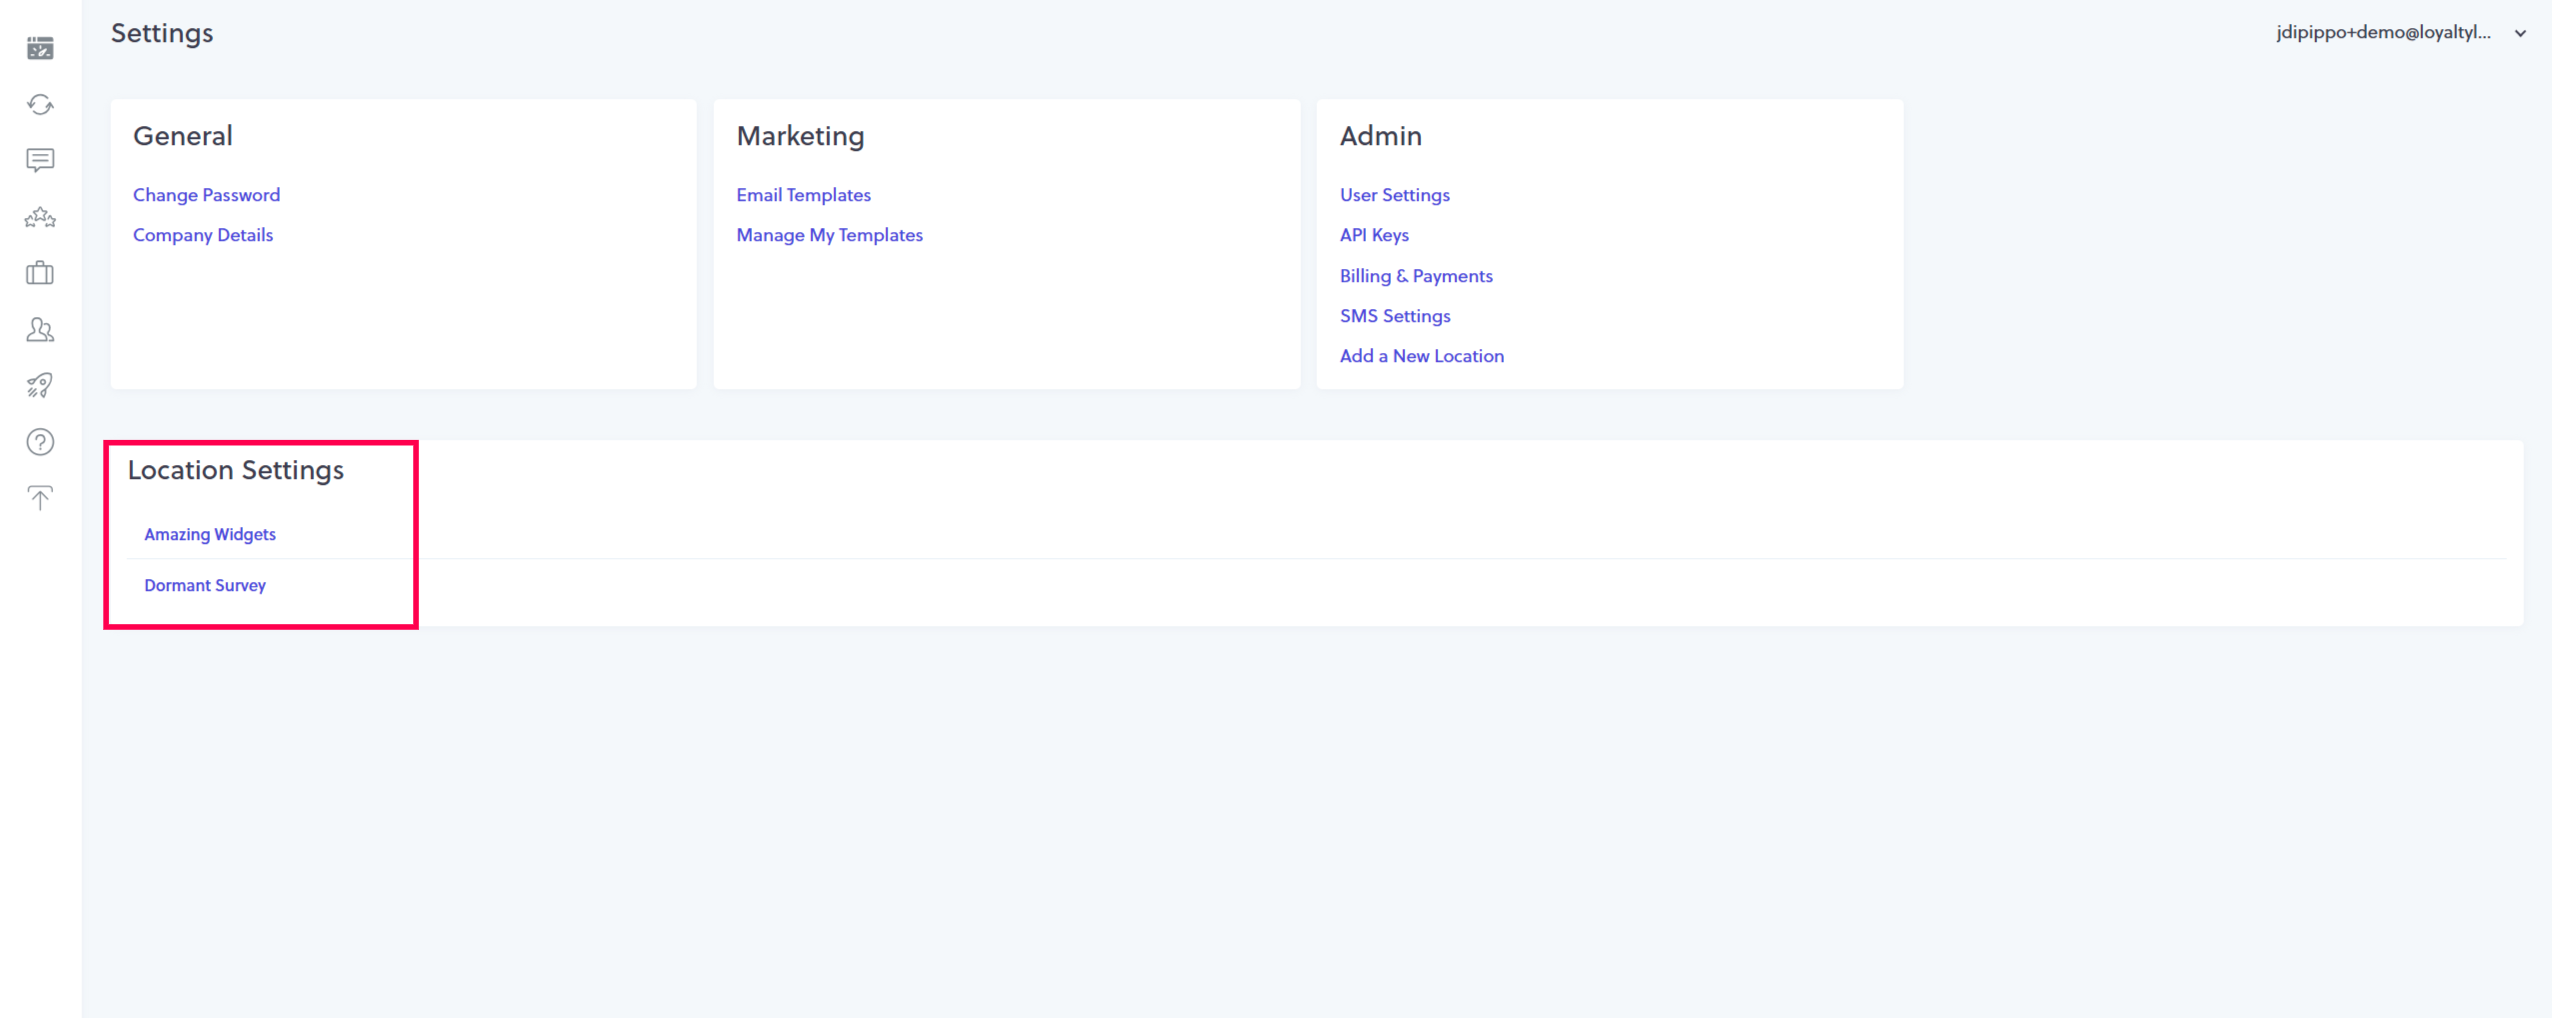The width and height of the screenshot is (2552, 1018).
Task: Open the dashboard icon in sidebar
Action: (x=40, y=48)
